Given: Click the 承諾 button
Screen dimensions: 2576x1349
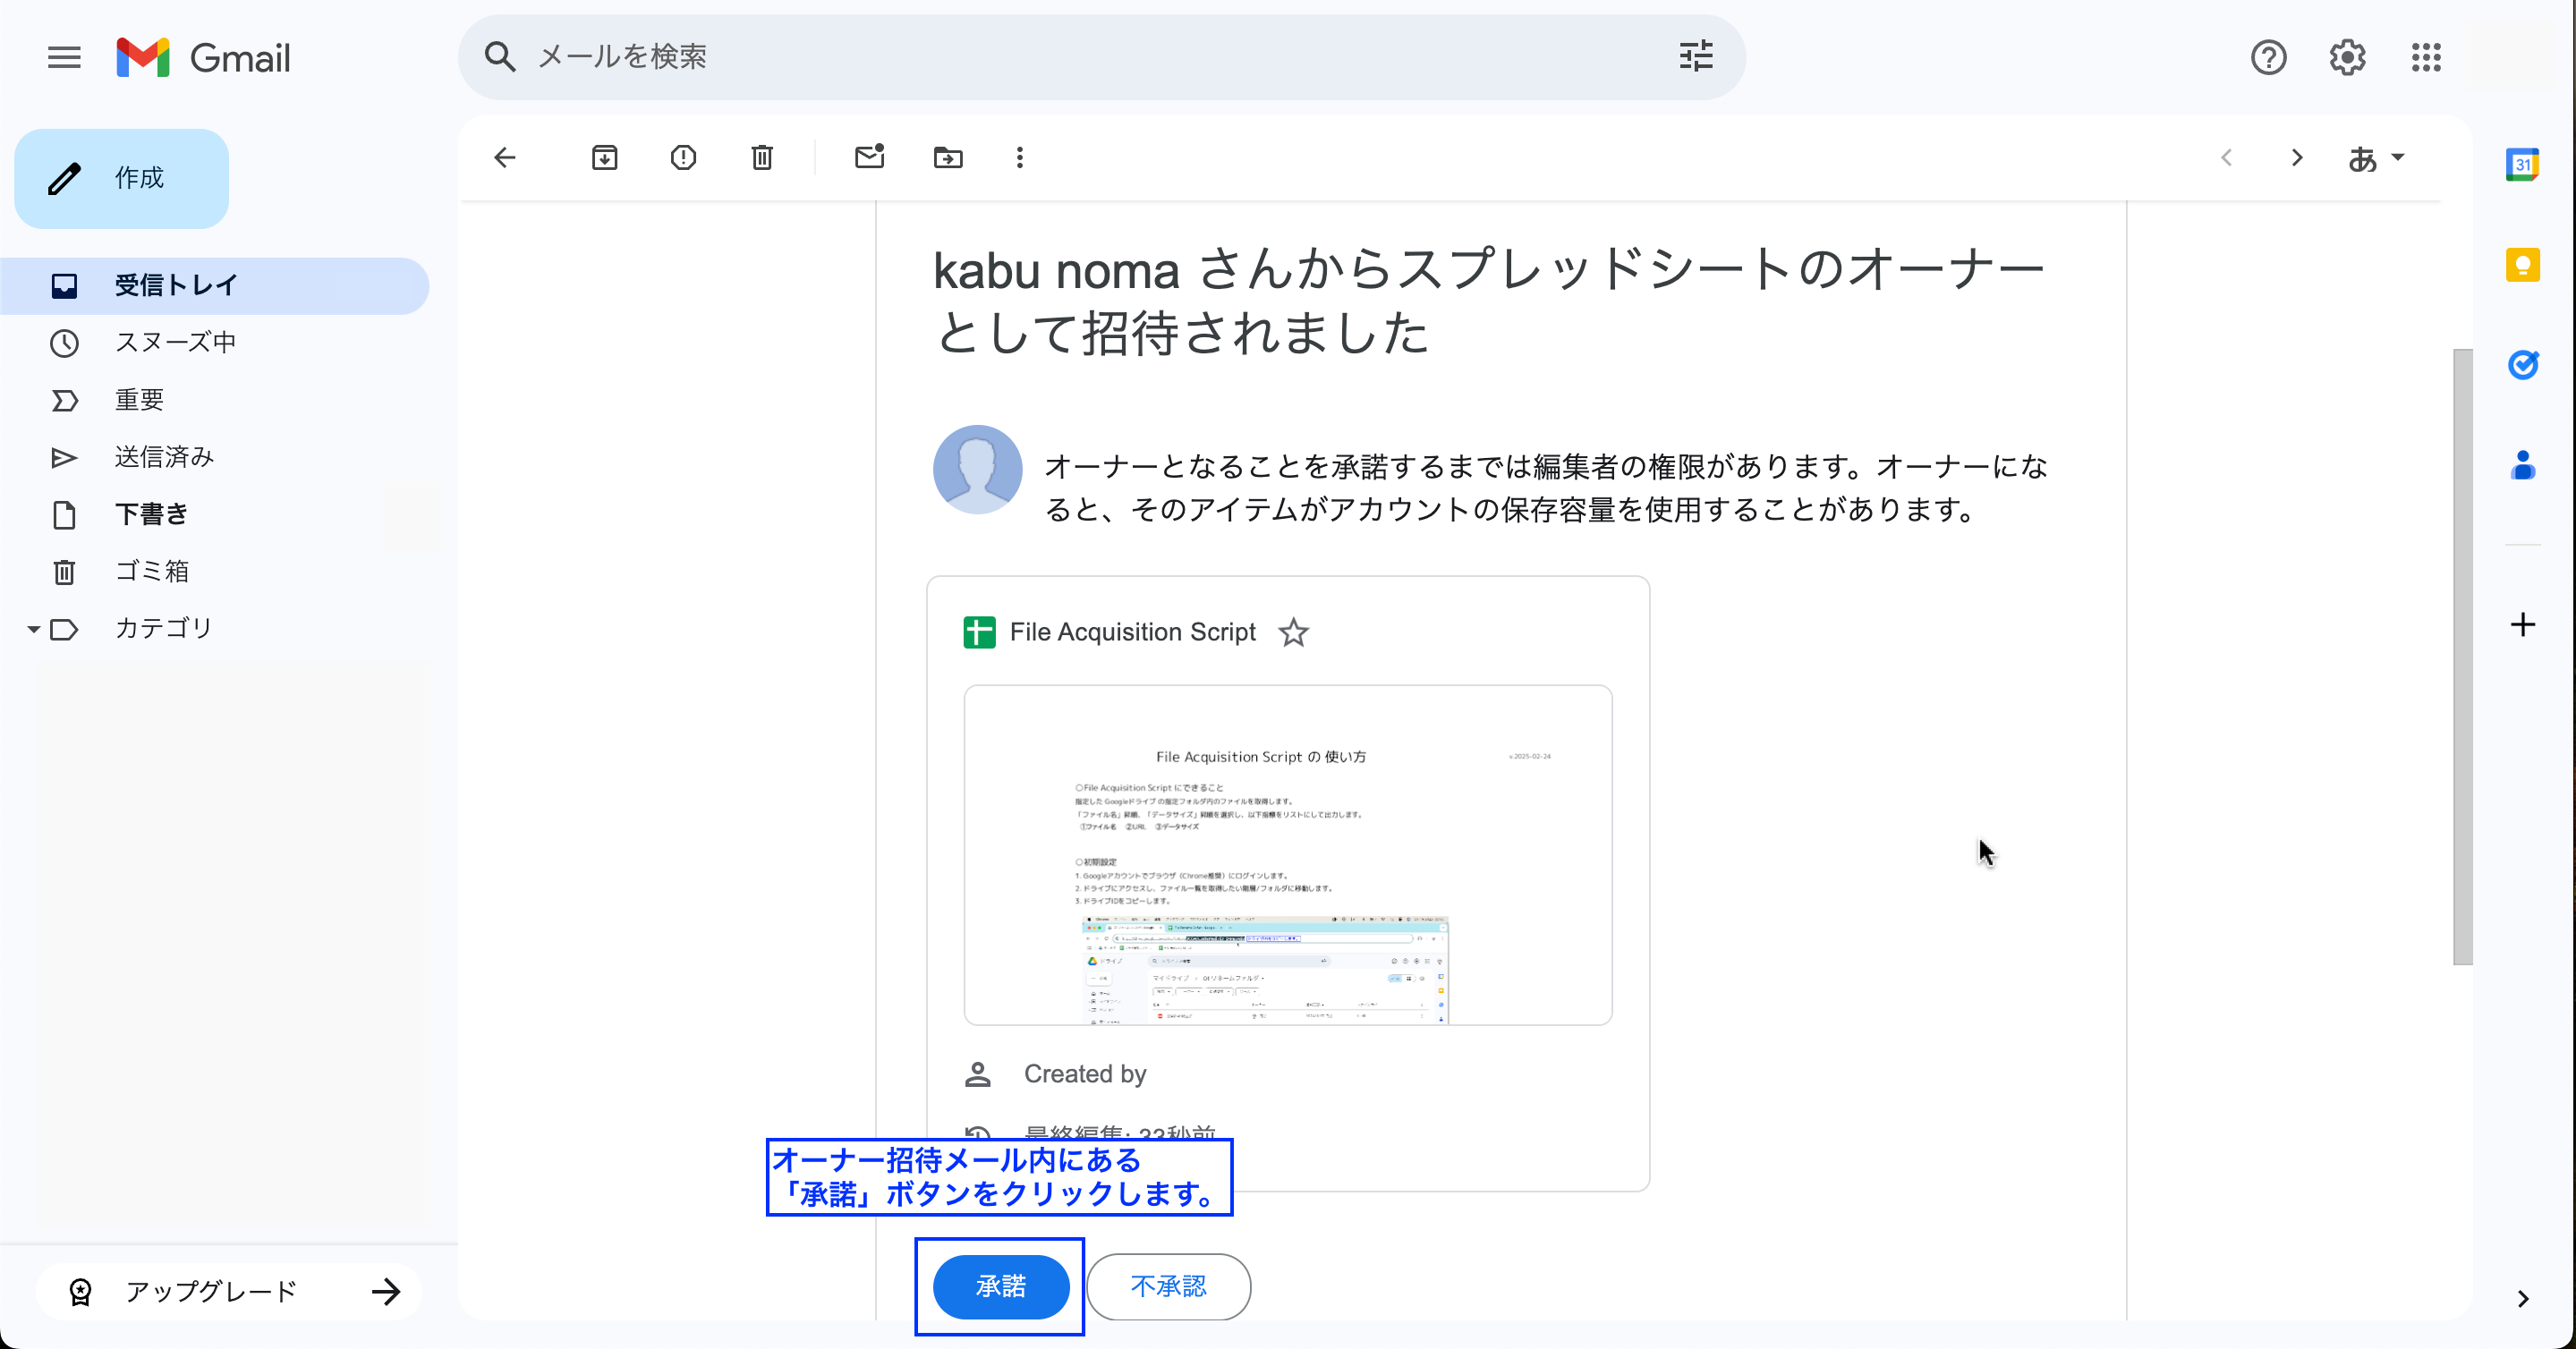Looking at the screenshot, I should pos(1001,1286).
